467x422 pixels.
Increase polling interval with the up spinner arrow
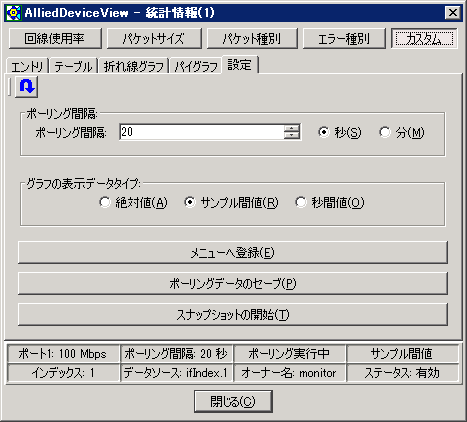tap(292, 128)
